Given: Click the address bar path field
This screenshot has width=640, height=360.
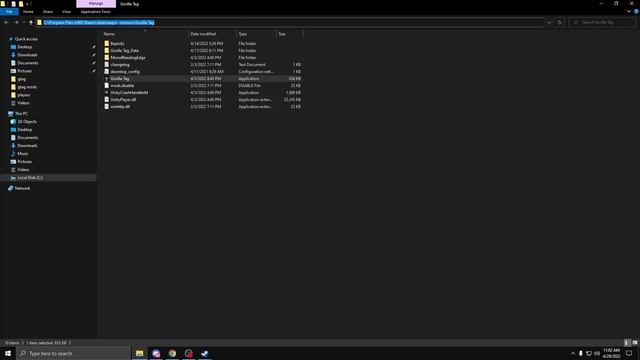Looking at the screenshot, I should (290, 22).
